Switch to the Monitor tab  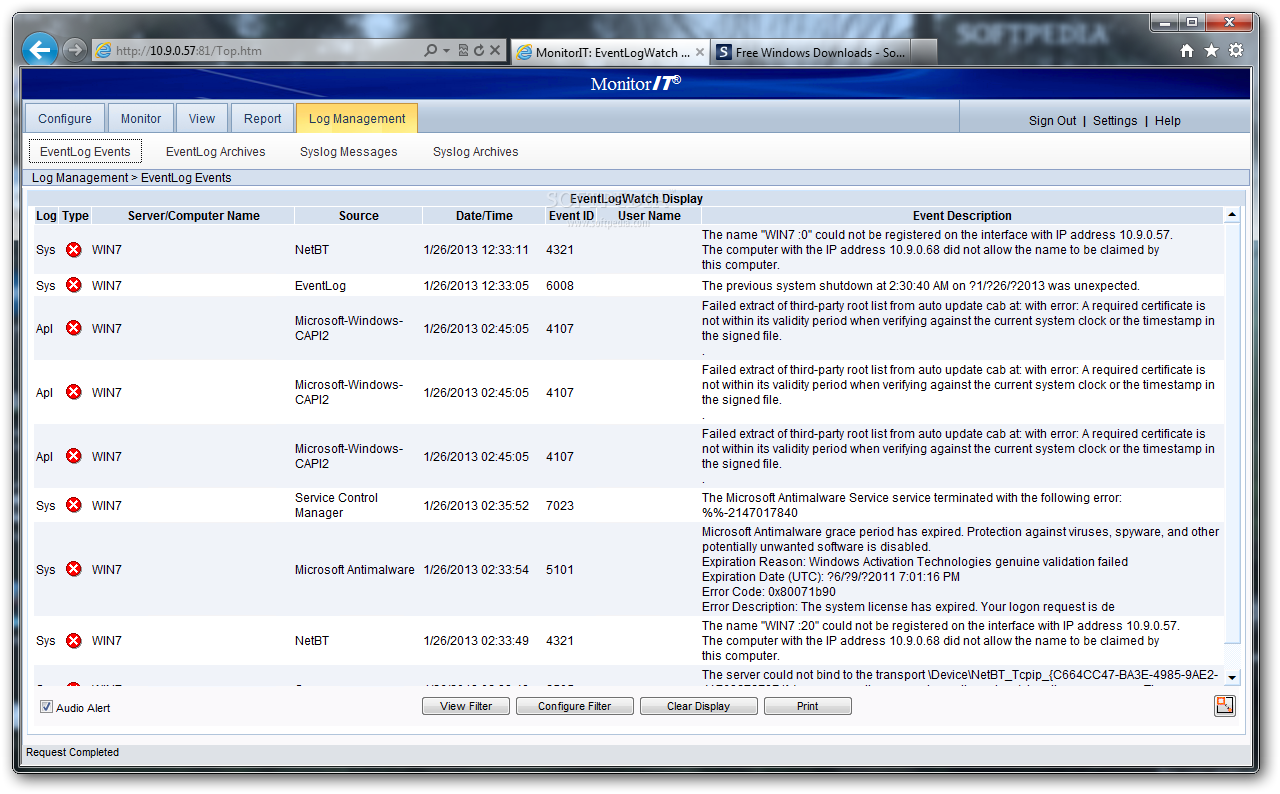(141, 118)
